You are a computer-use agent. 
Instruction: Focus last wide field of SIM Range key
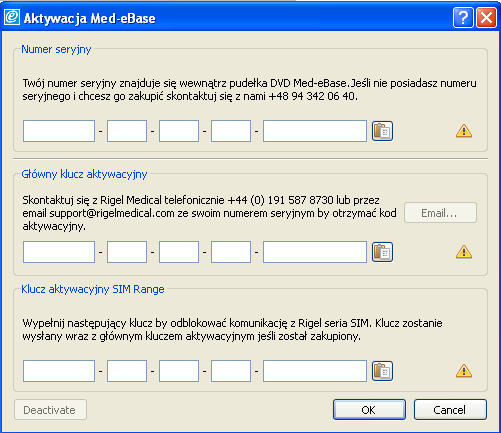pyautogui.click(x=315, y=371)
